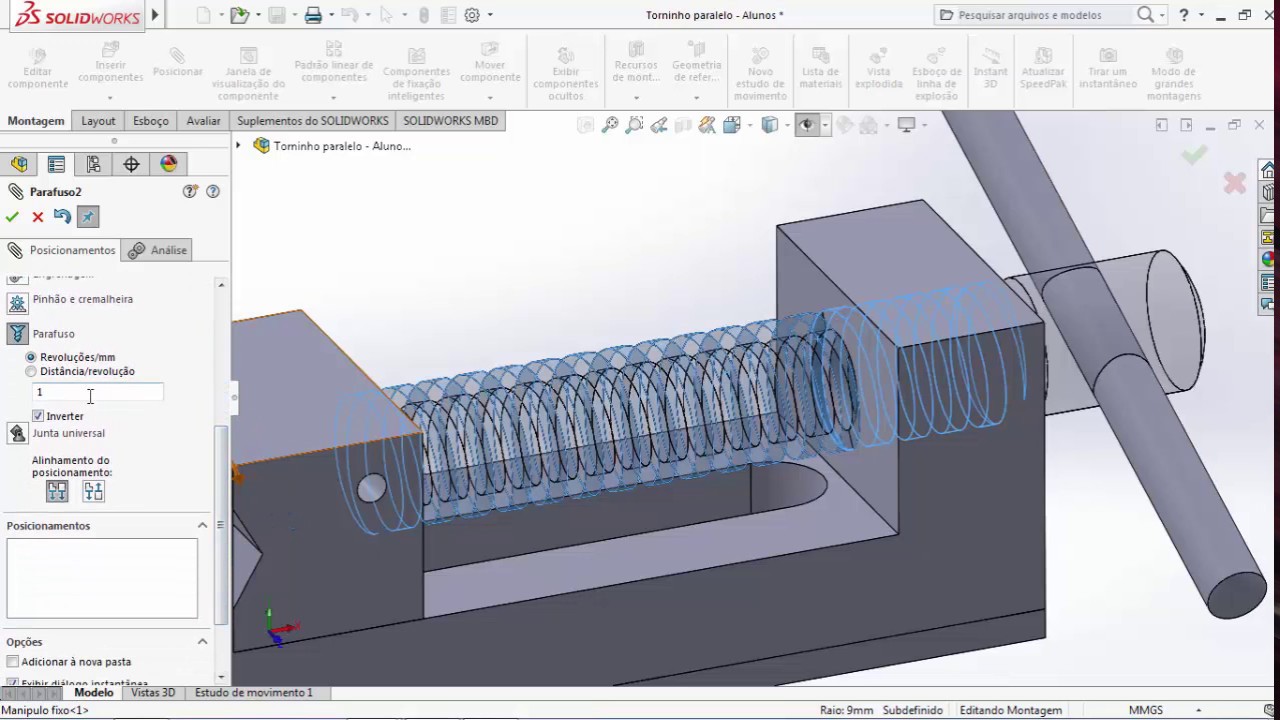Open the SOLIDWORKS resources home icon

point(1269,169)
